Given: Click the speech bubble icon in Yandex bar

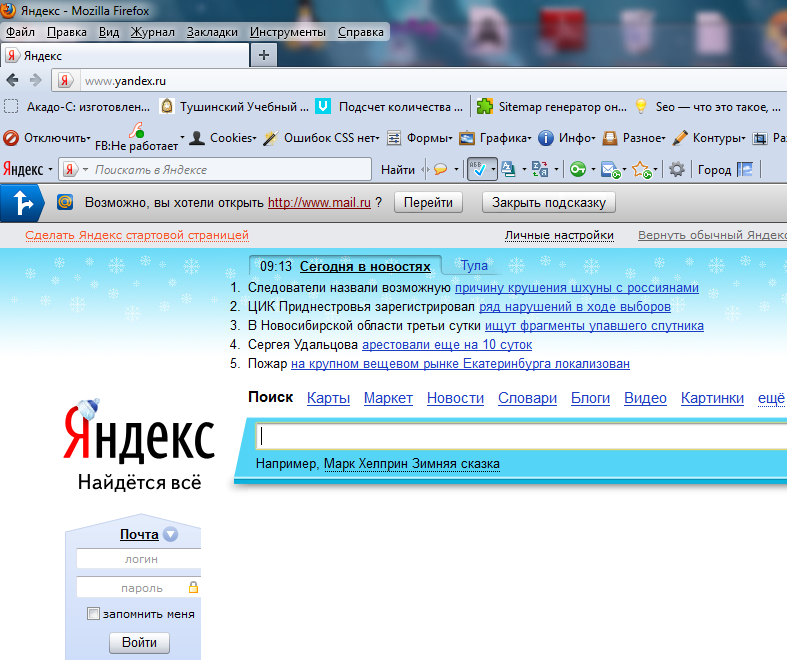Looking at the screenshot, I should tap(440, 170).
